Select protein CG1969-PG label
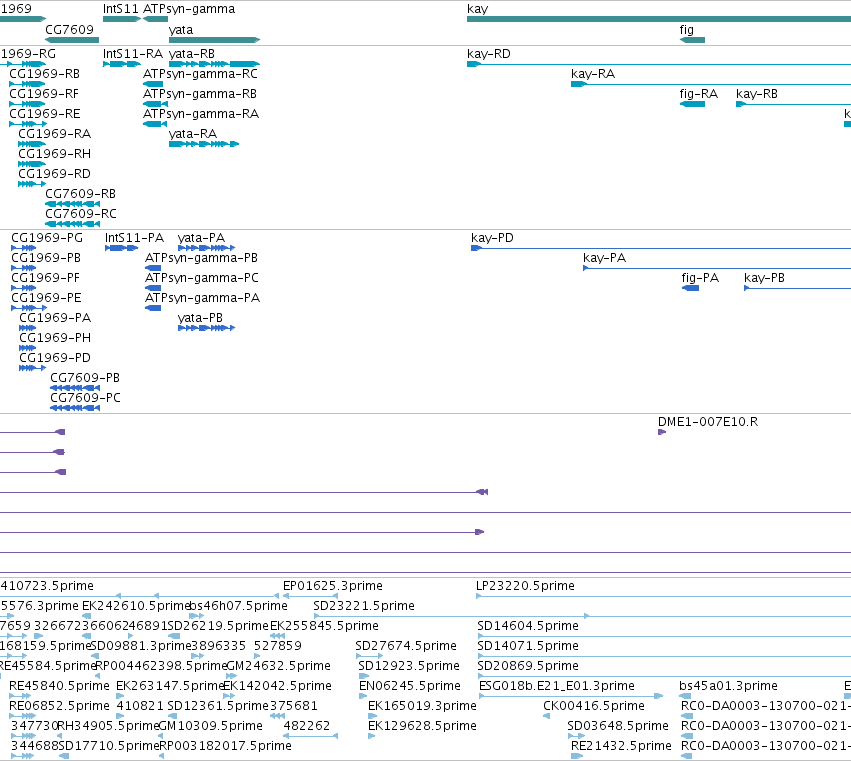This screenshot has height=761, width=851. pos(47,238)
